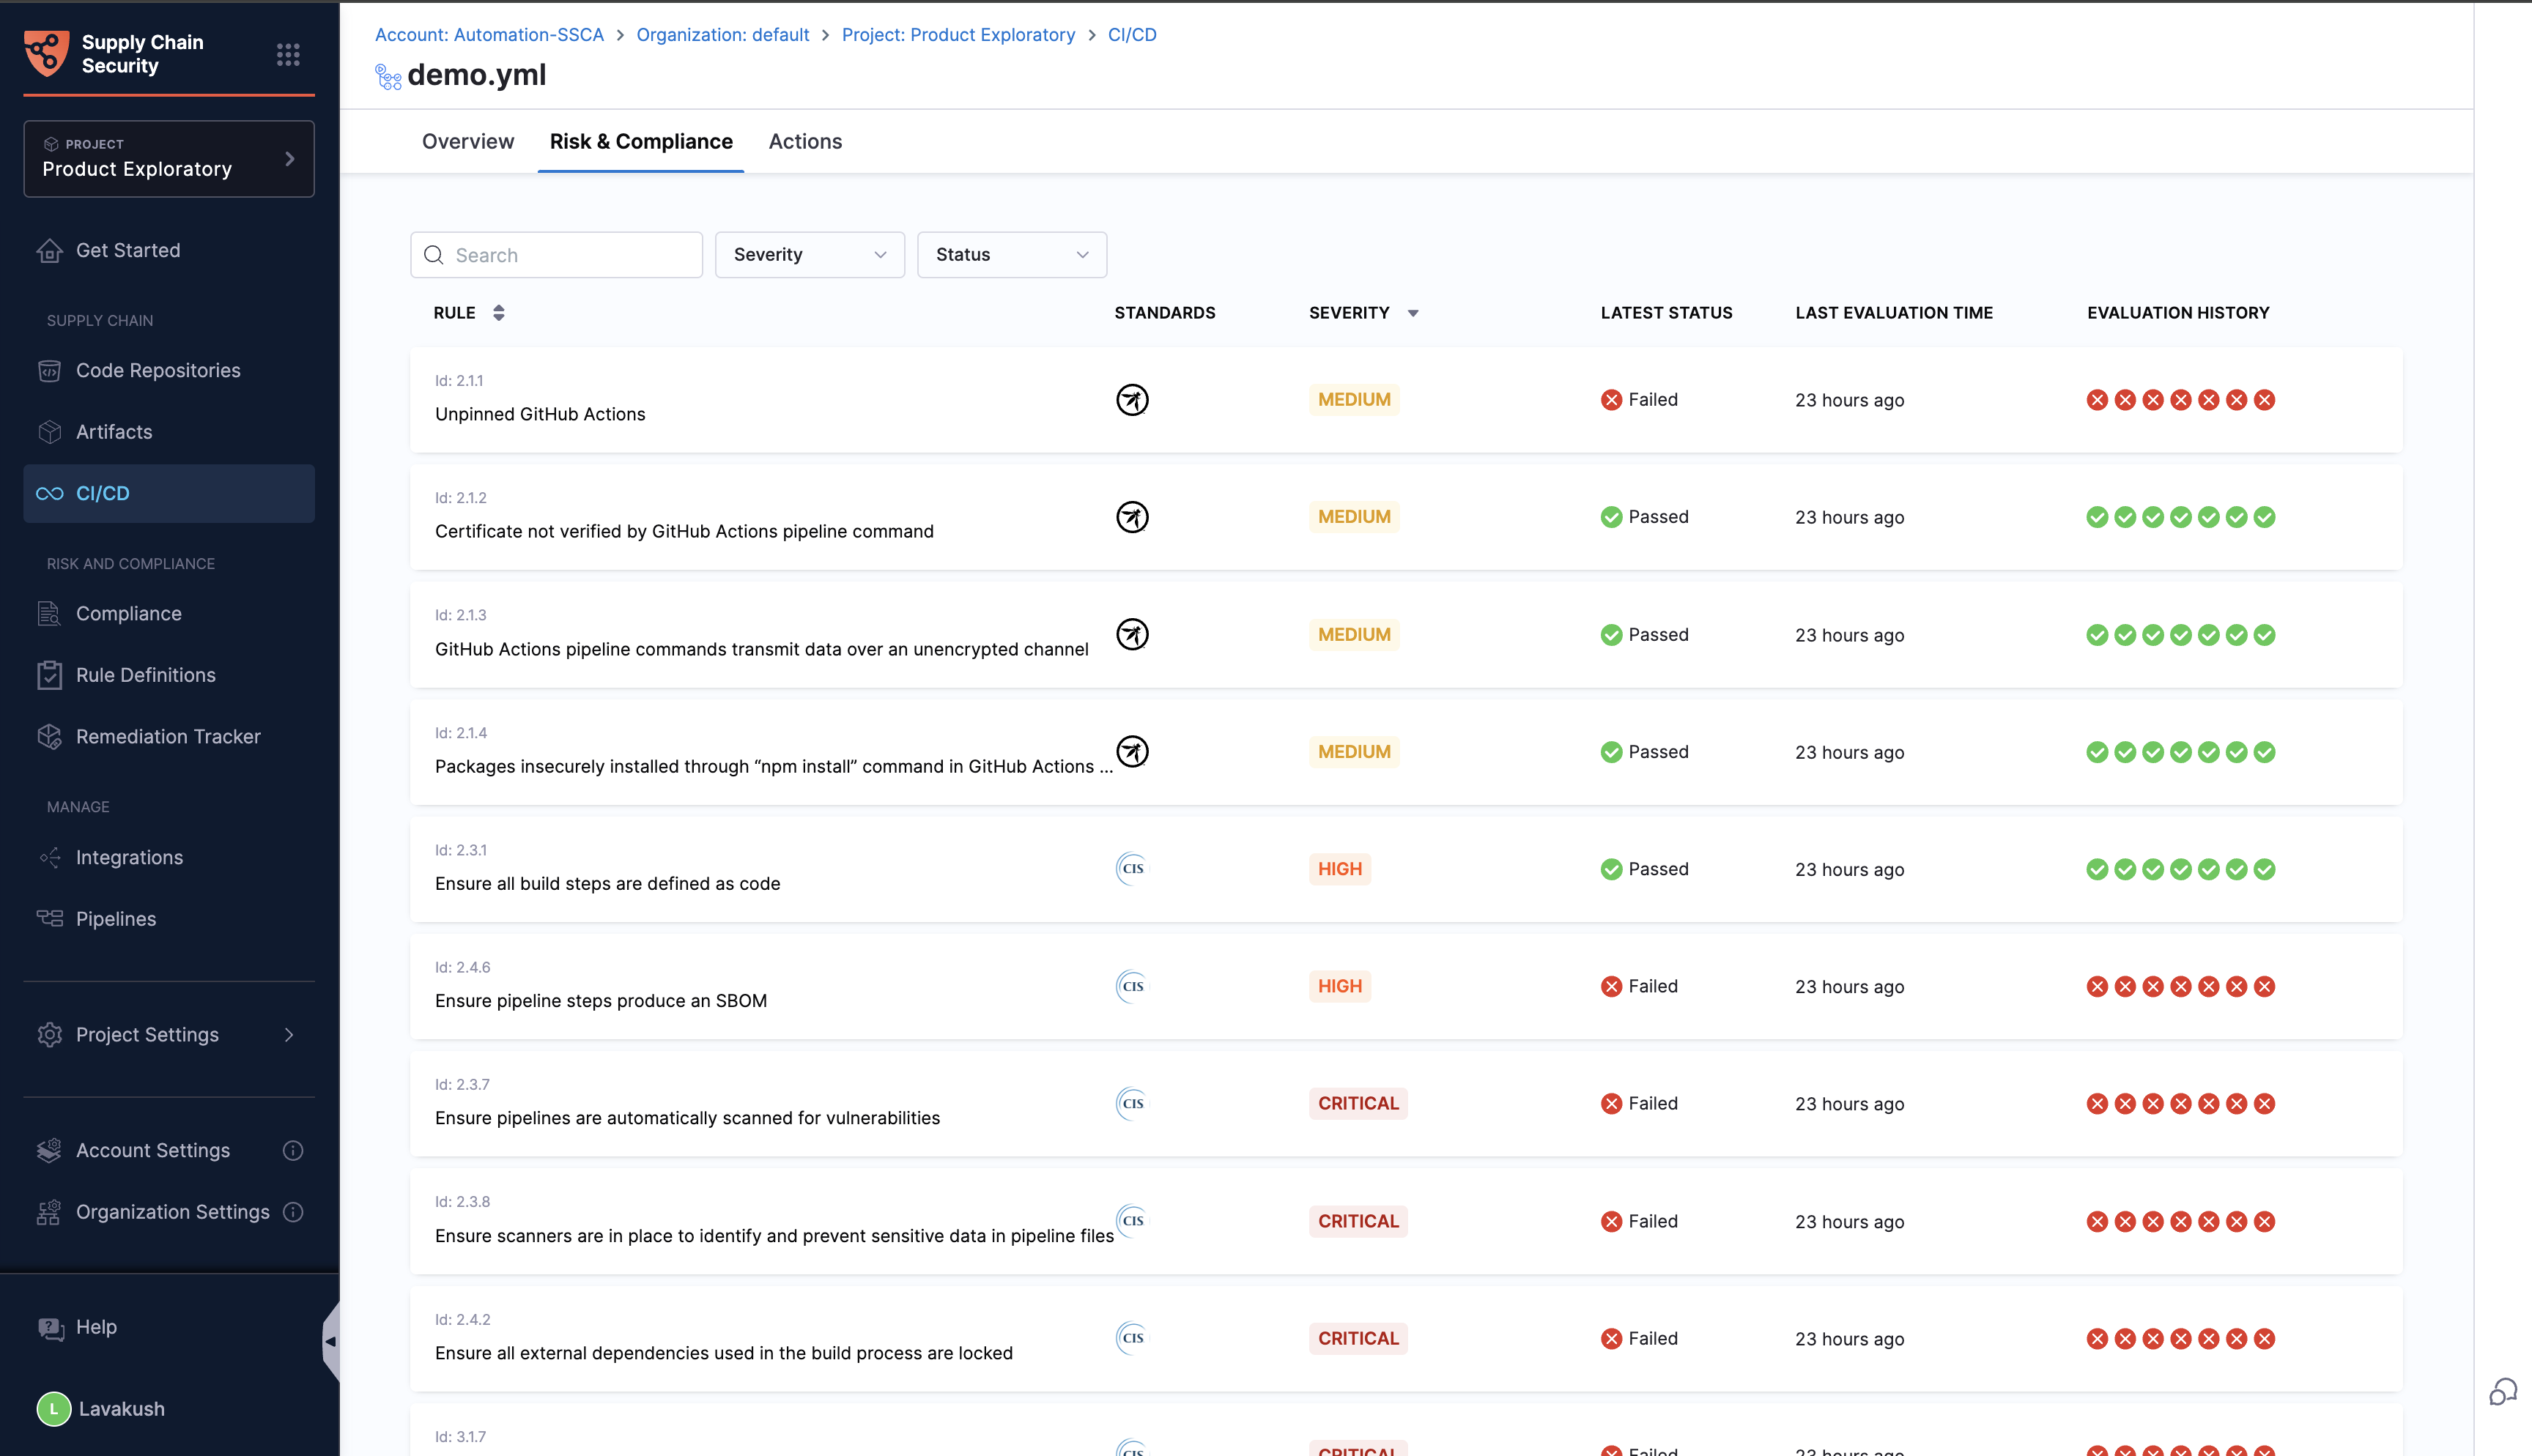Open the Product Exploratory project selector
Image resolution: width=2532 pixels, height=1456 pixels.
168,159
